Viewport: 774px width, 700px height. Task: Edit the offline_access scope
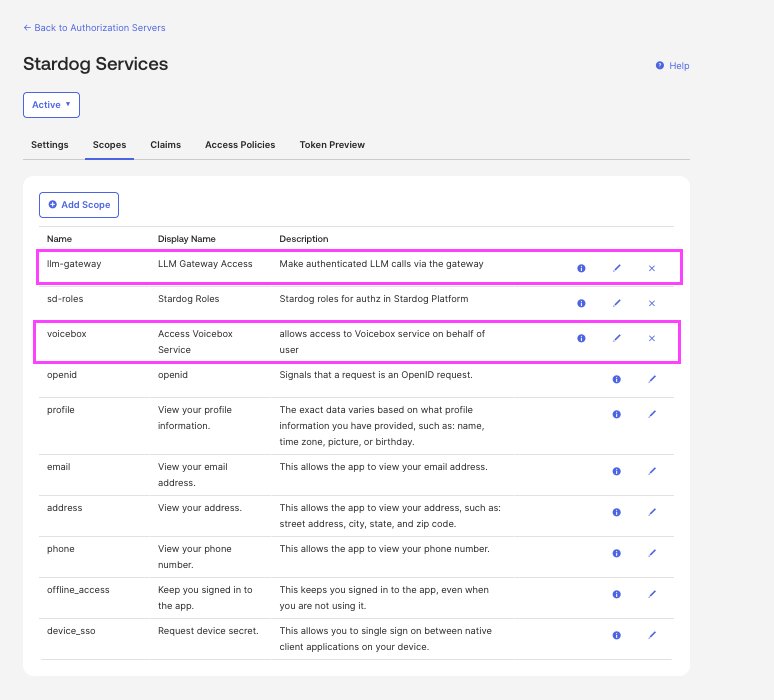click(x=652, y=594)
